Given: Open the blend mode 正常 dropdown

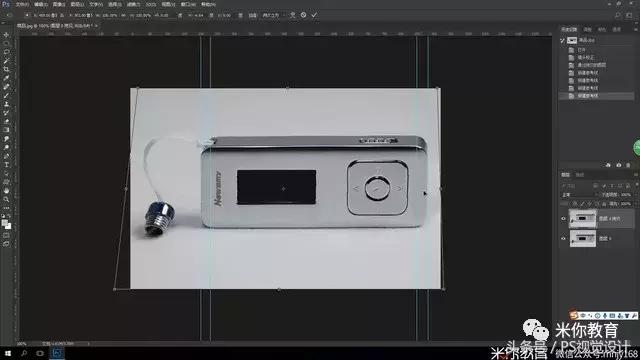Looking at the screenshot, I should [x=579, y=195].
